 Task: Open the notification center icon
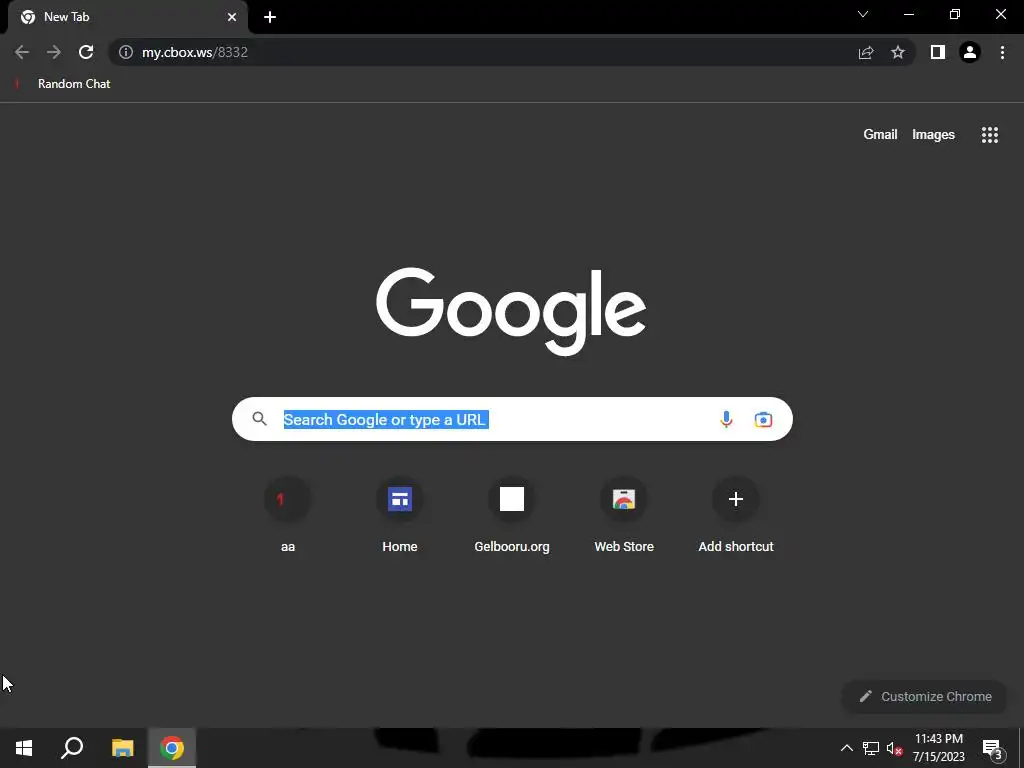point(992,748)
